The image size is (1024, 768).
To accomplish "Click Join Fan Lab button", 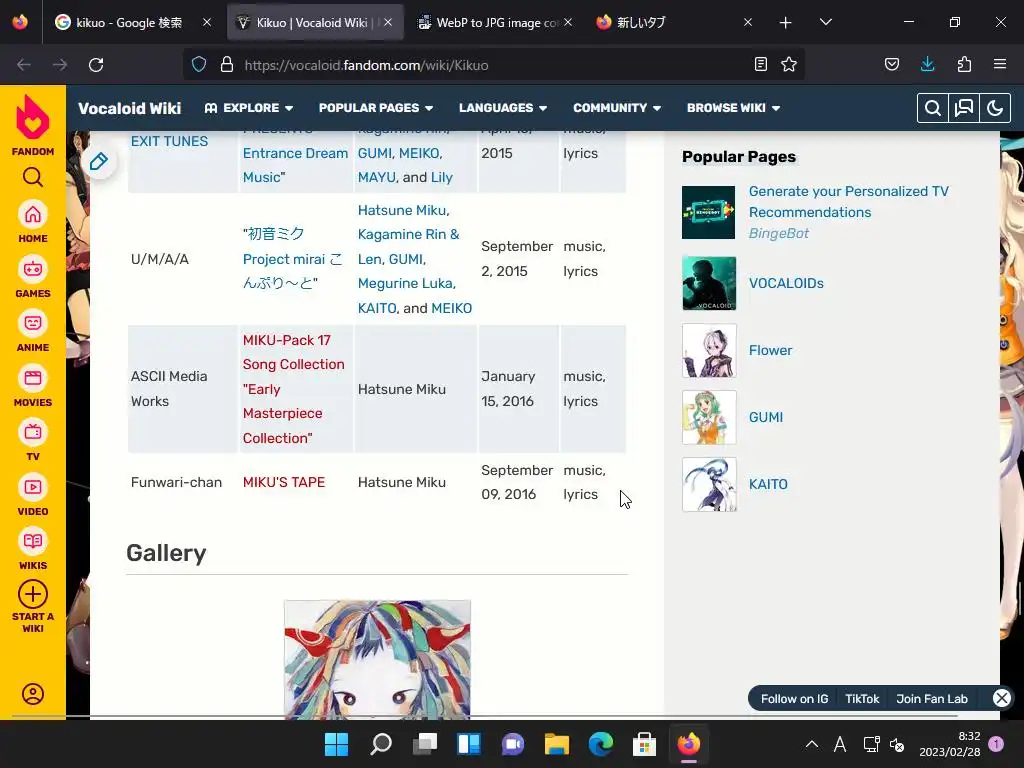I will (932, 699).
